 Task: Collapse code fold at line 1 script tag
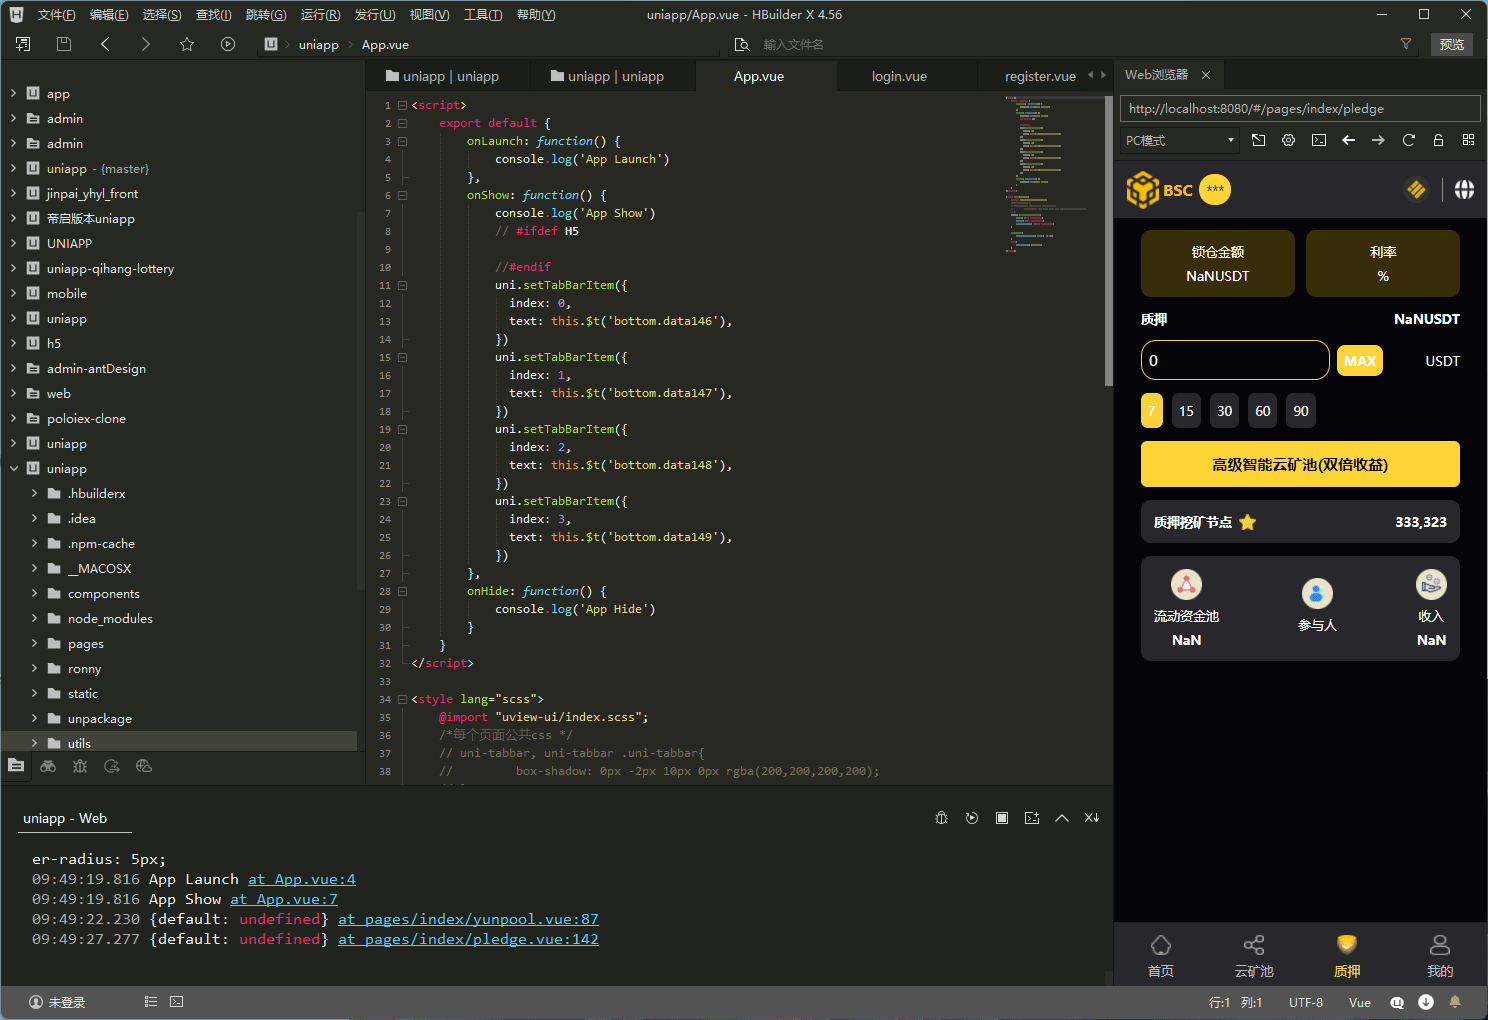pos(402,105)
